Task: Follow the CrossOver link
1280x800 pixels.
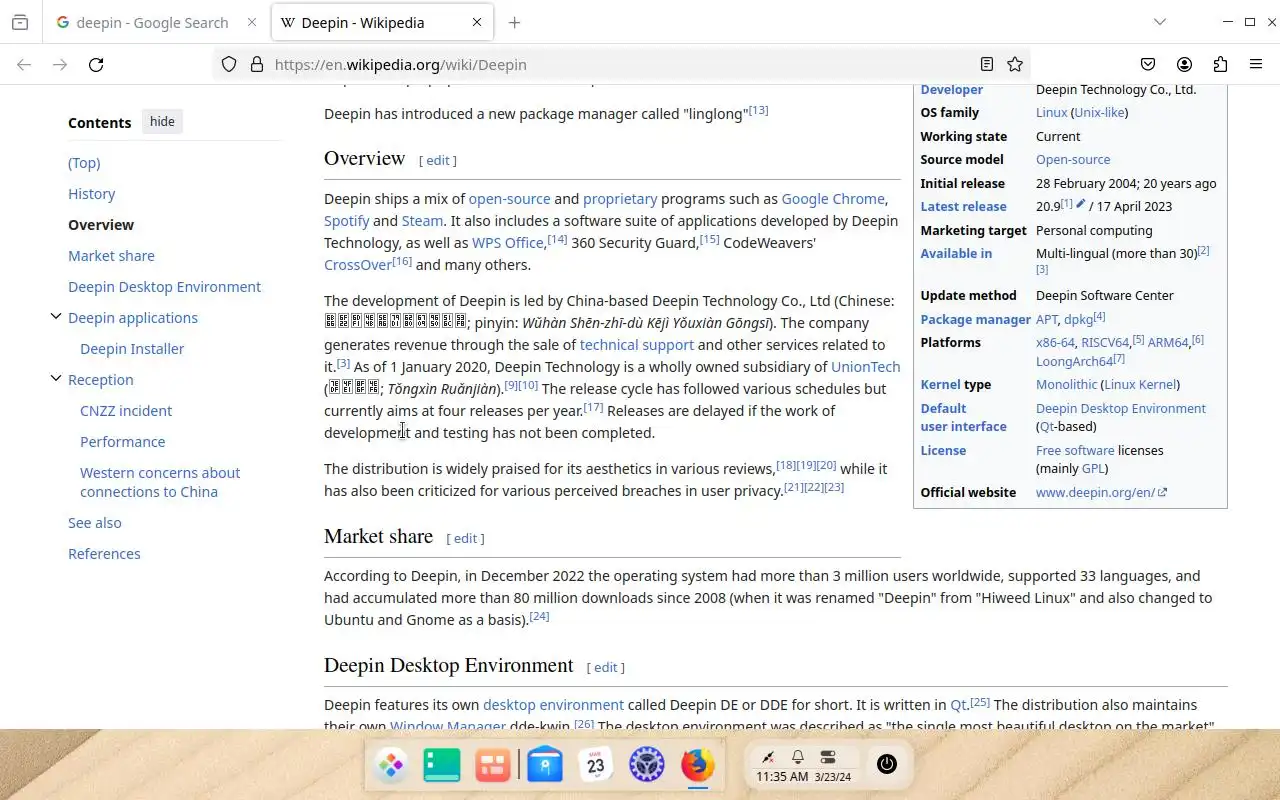Action: [x=357, y=265]
